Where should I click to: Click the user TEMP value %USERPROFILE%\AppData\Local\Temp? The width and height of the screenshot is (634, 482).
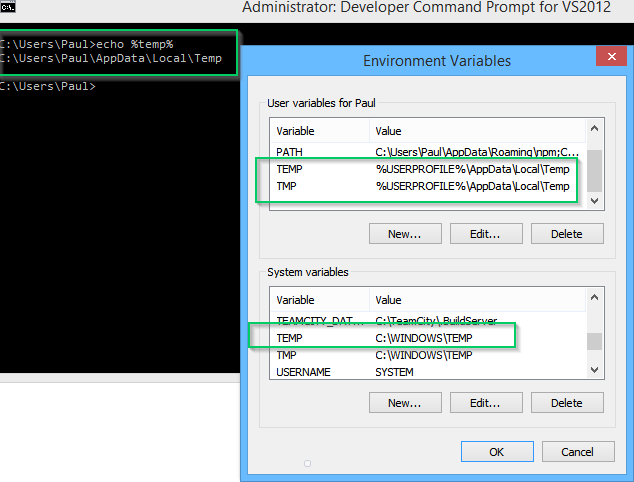click(472, 169)
